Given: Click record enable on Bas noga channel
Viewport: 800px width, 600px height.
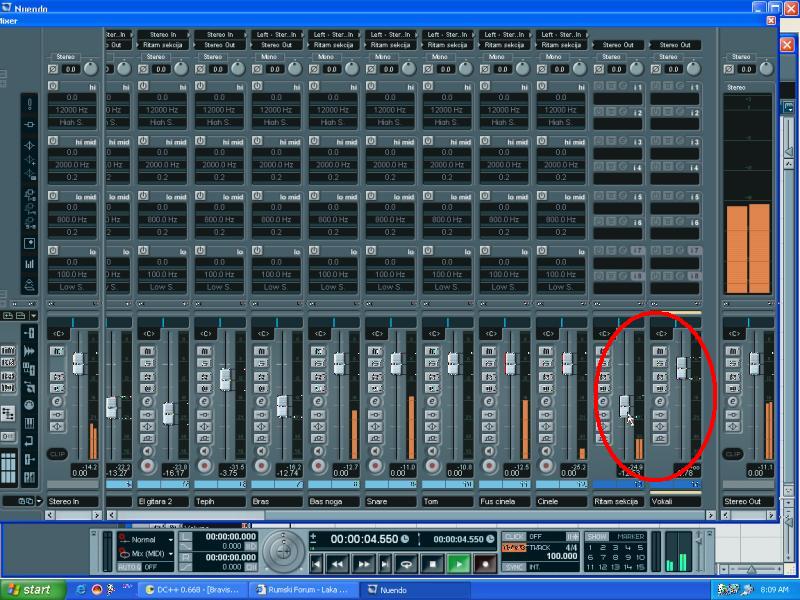Looking at the screenshot, I should tap(319, 466).
